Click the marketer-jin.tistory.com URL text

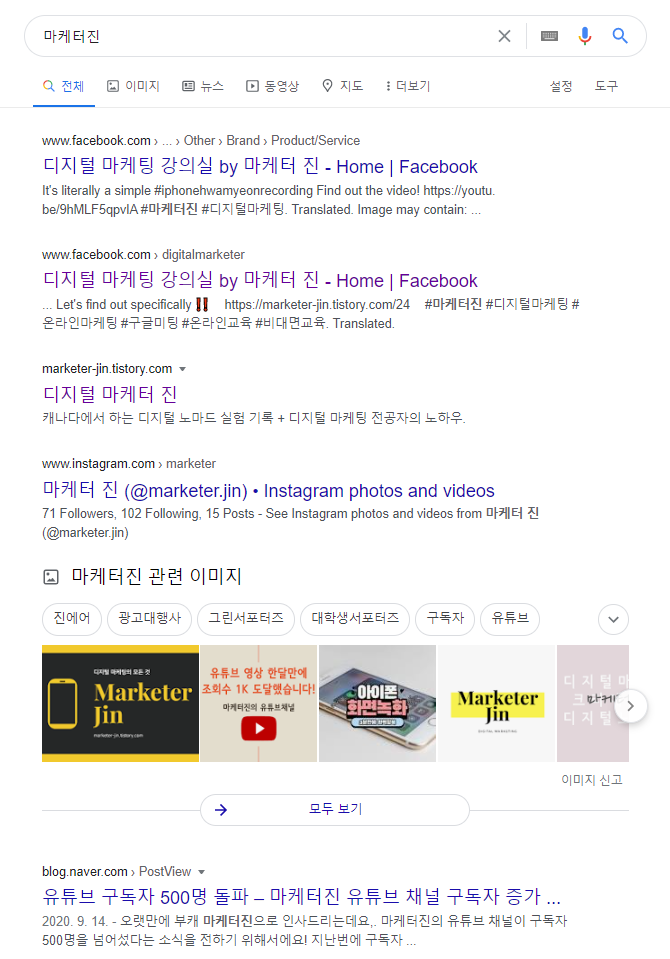click(107, 369)
